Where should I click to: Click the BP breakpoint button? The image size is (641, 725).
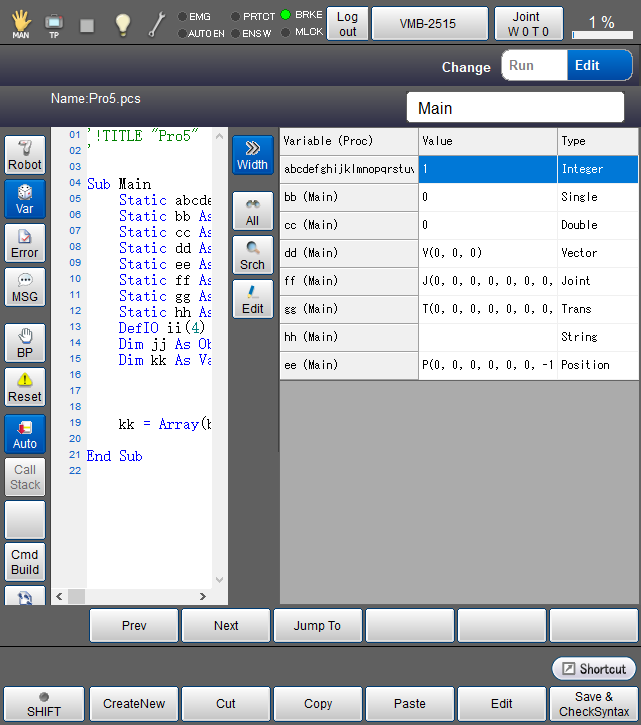[25, 343]
